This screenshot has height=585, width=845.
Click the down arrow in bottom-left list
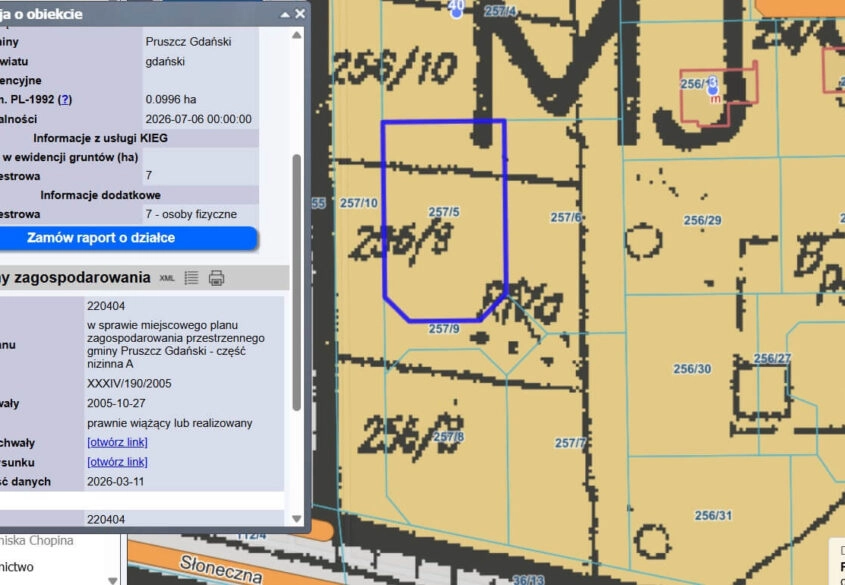pos(113,580)
